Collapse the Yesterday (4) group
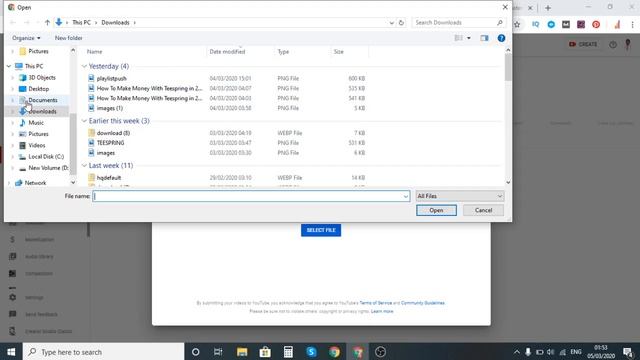The width and height of the screenshot is (640, 360). click(x=84, y=66)
